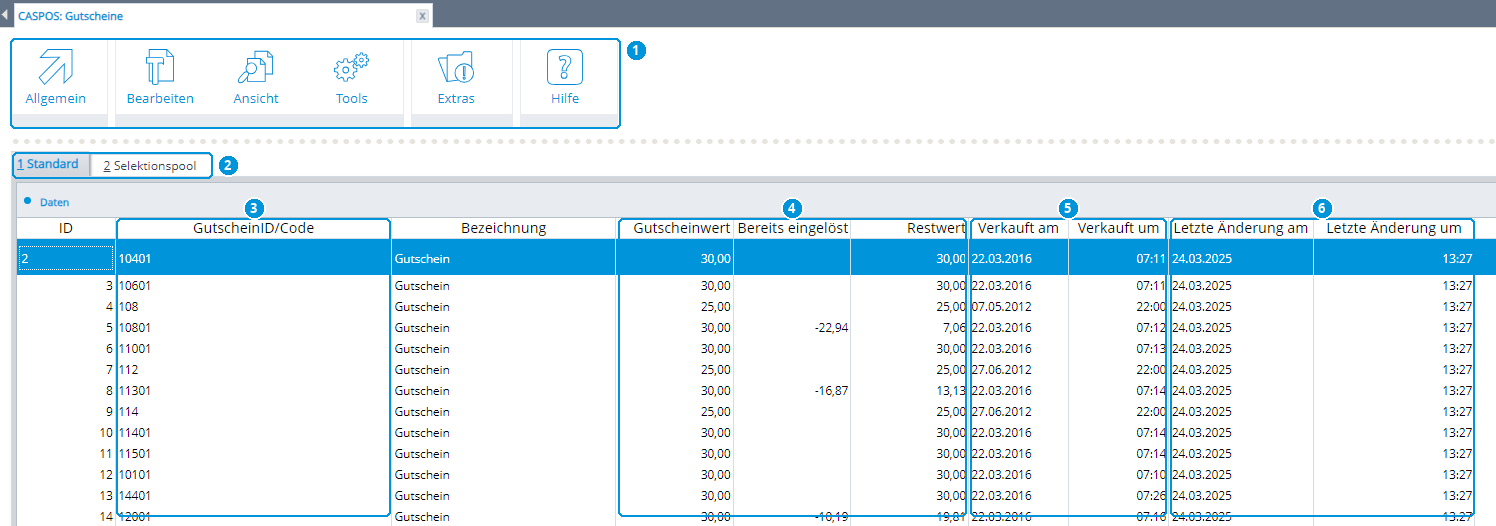The image size is (1496, 526).
Task: Open the Allgemein ribbon group
Action: pyautogui.click(x=56, y=79)
